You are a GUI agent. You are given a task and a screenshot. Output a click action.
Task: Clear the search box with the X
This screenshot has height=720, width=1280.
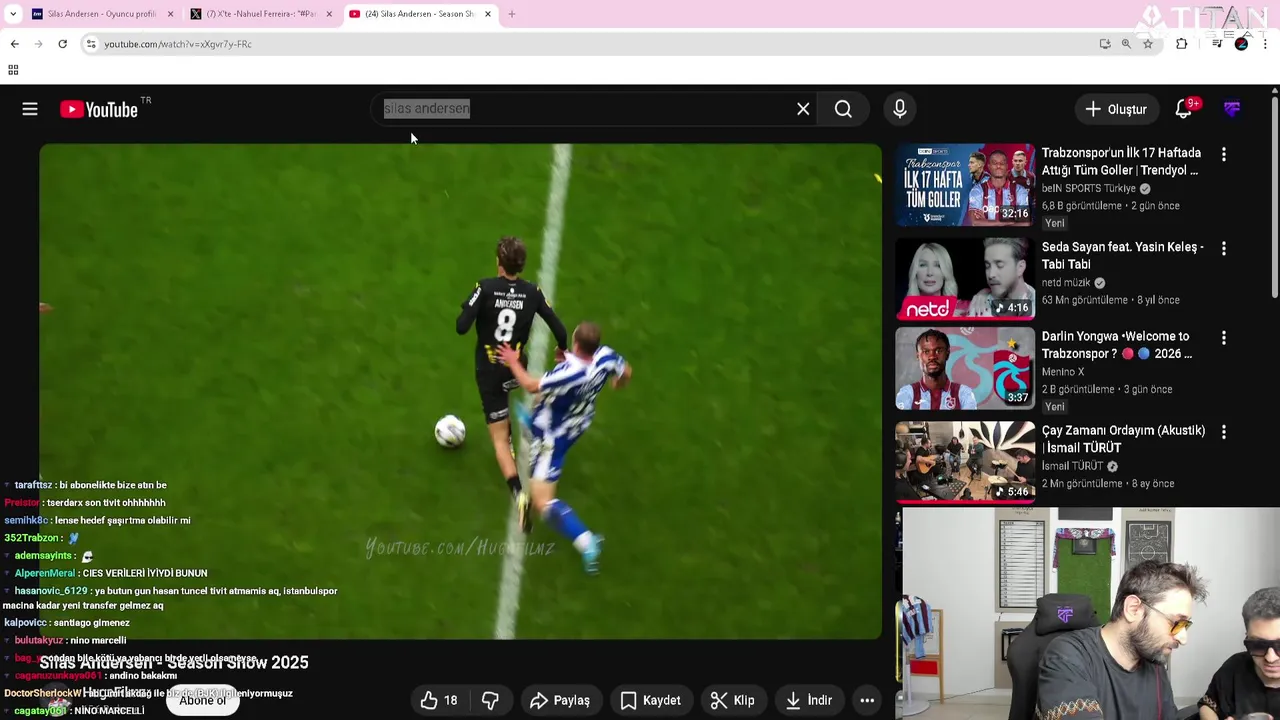point(803,109)
